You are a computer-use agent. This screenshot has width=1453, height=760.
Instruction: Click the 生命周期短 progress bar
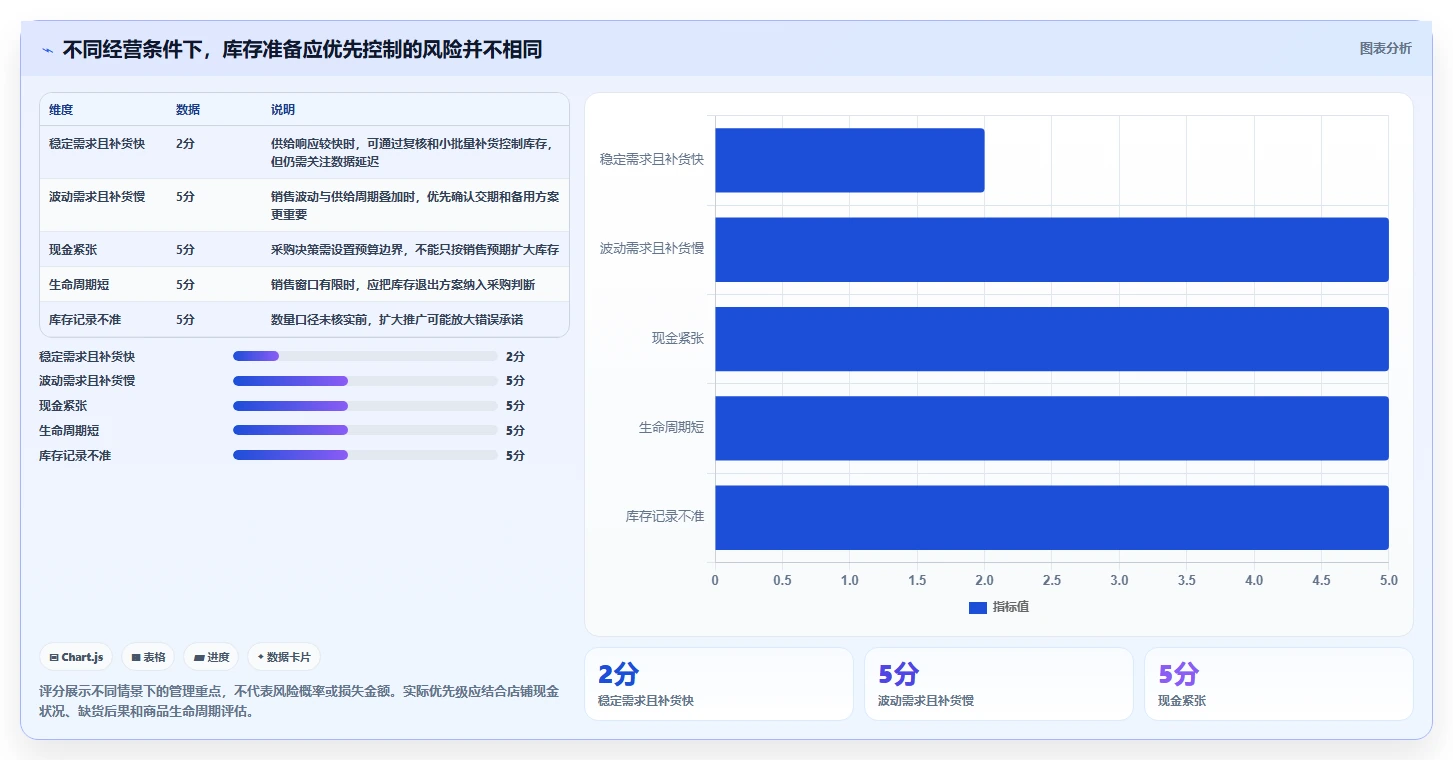coord(365,430)
